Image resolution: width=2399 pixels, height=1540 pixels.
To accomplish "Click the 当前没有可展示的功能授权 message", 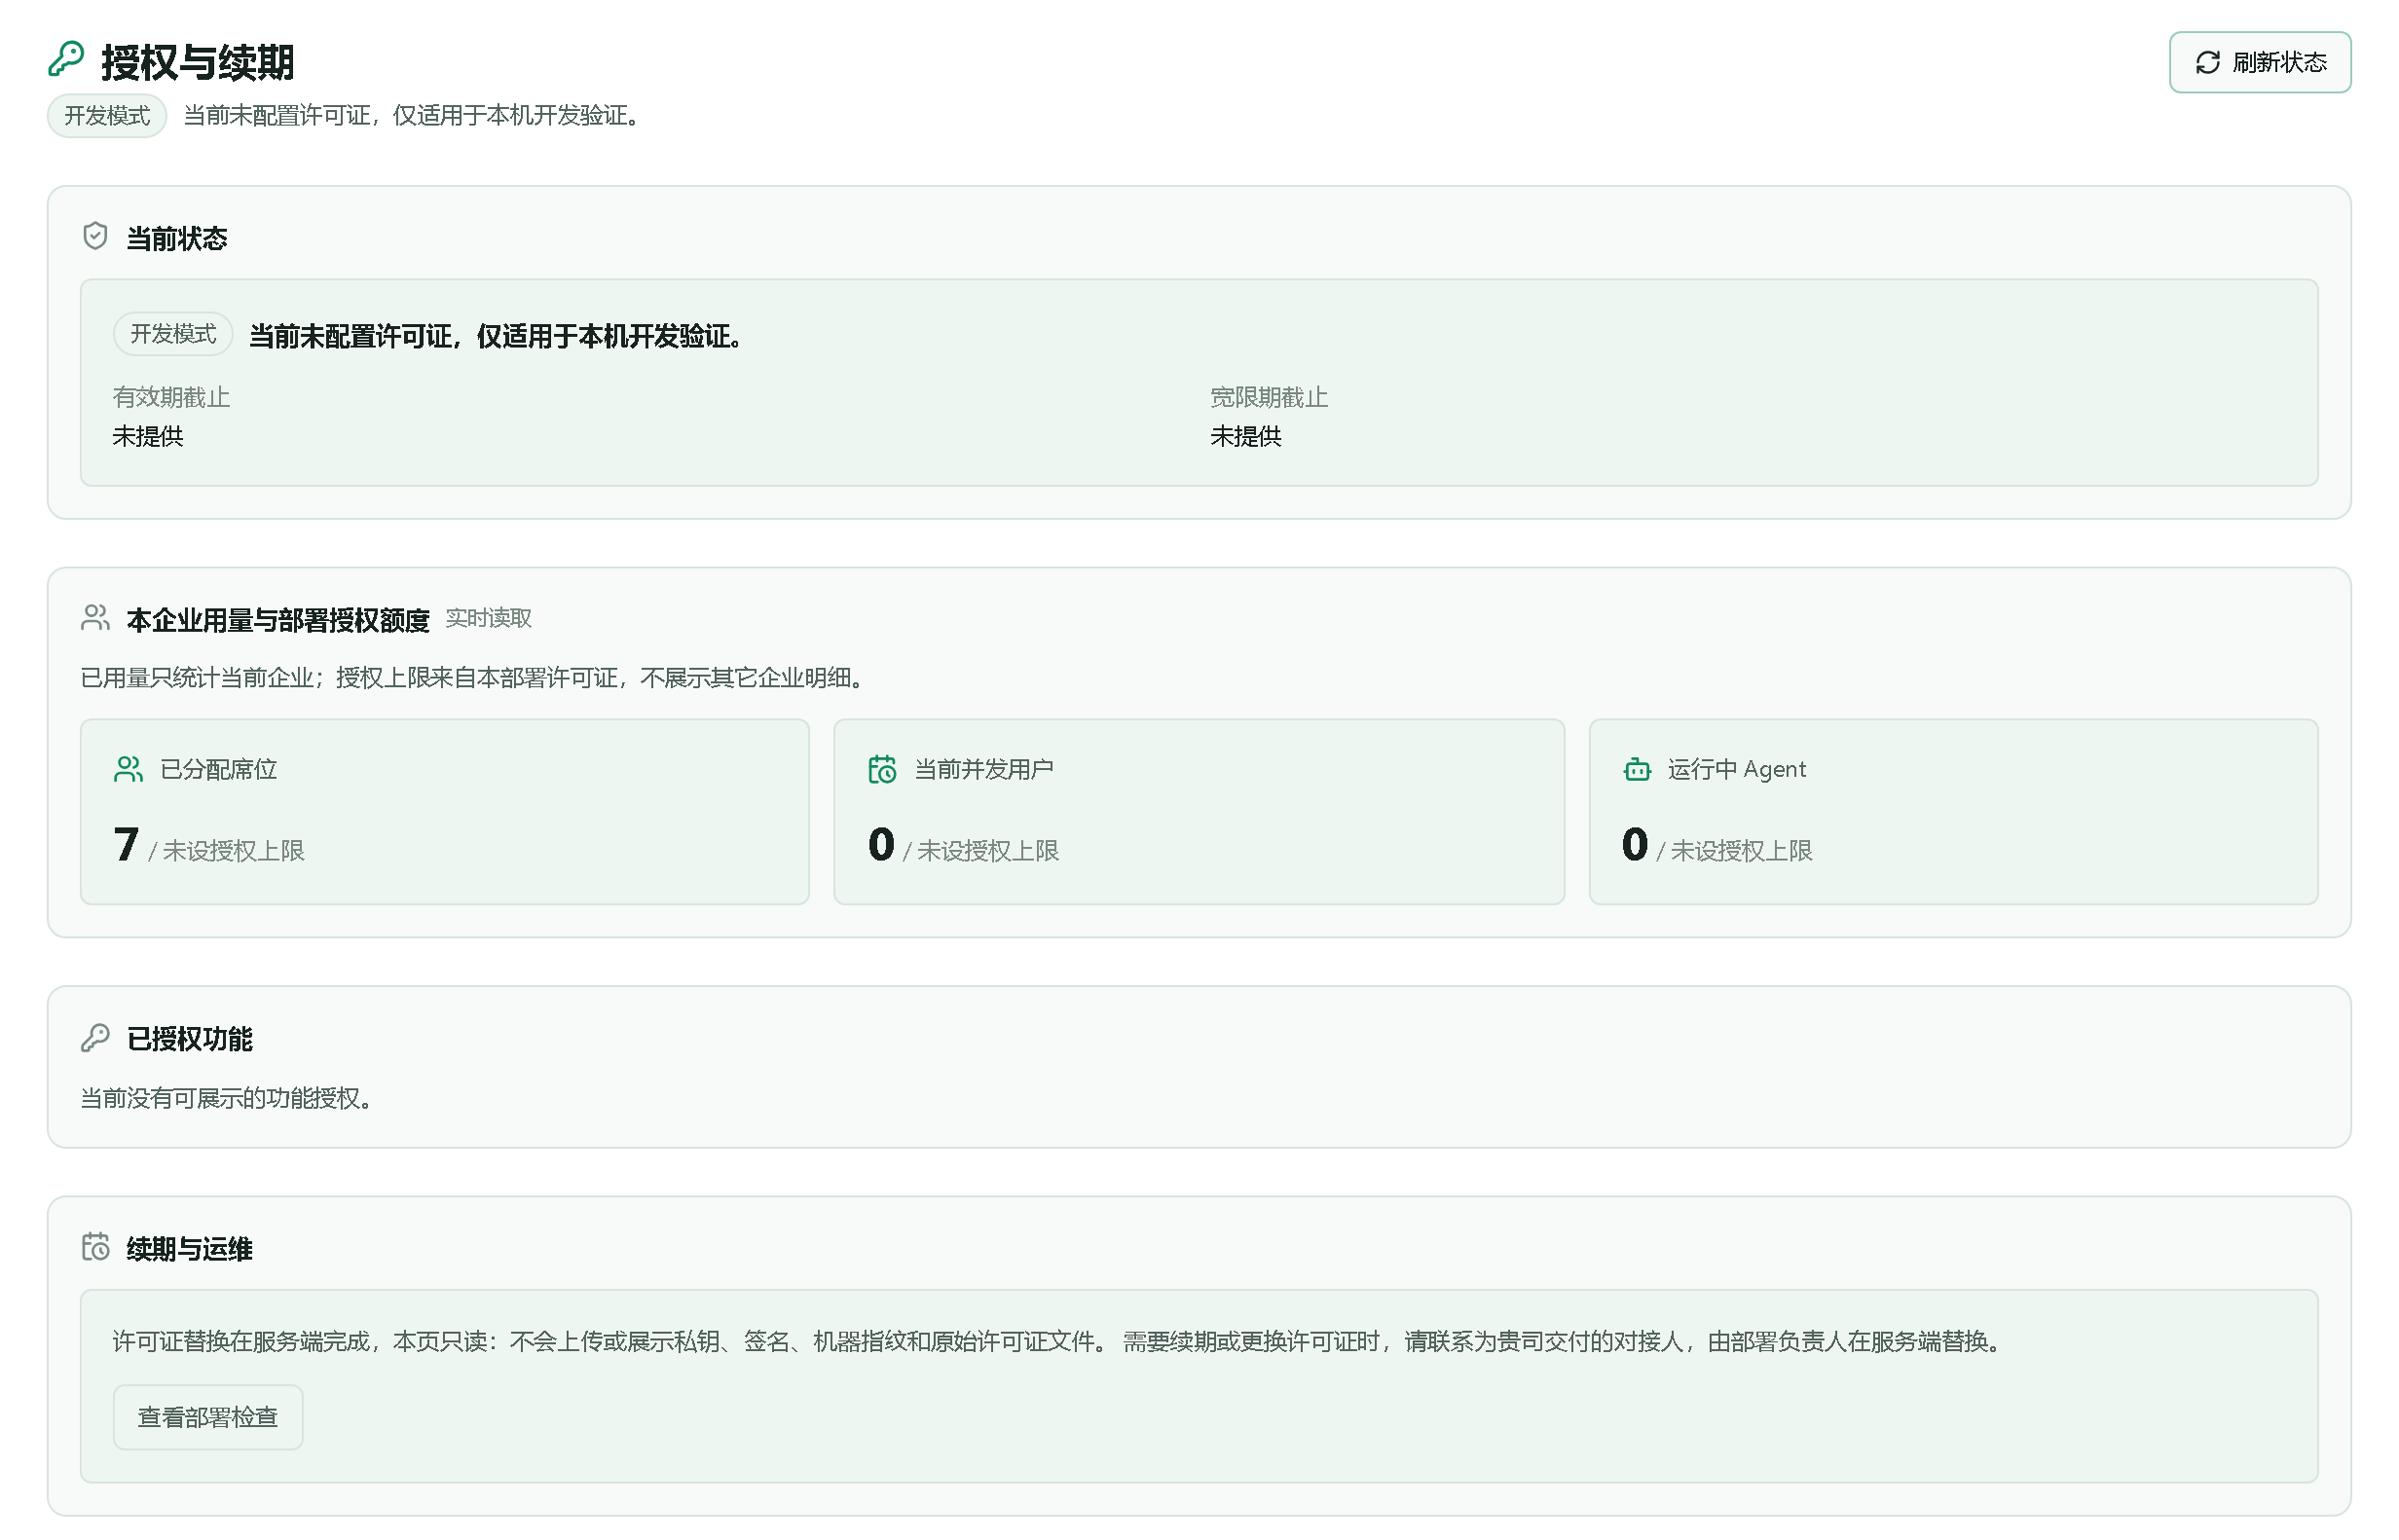I will pos(227,1099).
